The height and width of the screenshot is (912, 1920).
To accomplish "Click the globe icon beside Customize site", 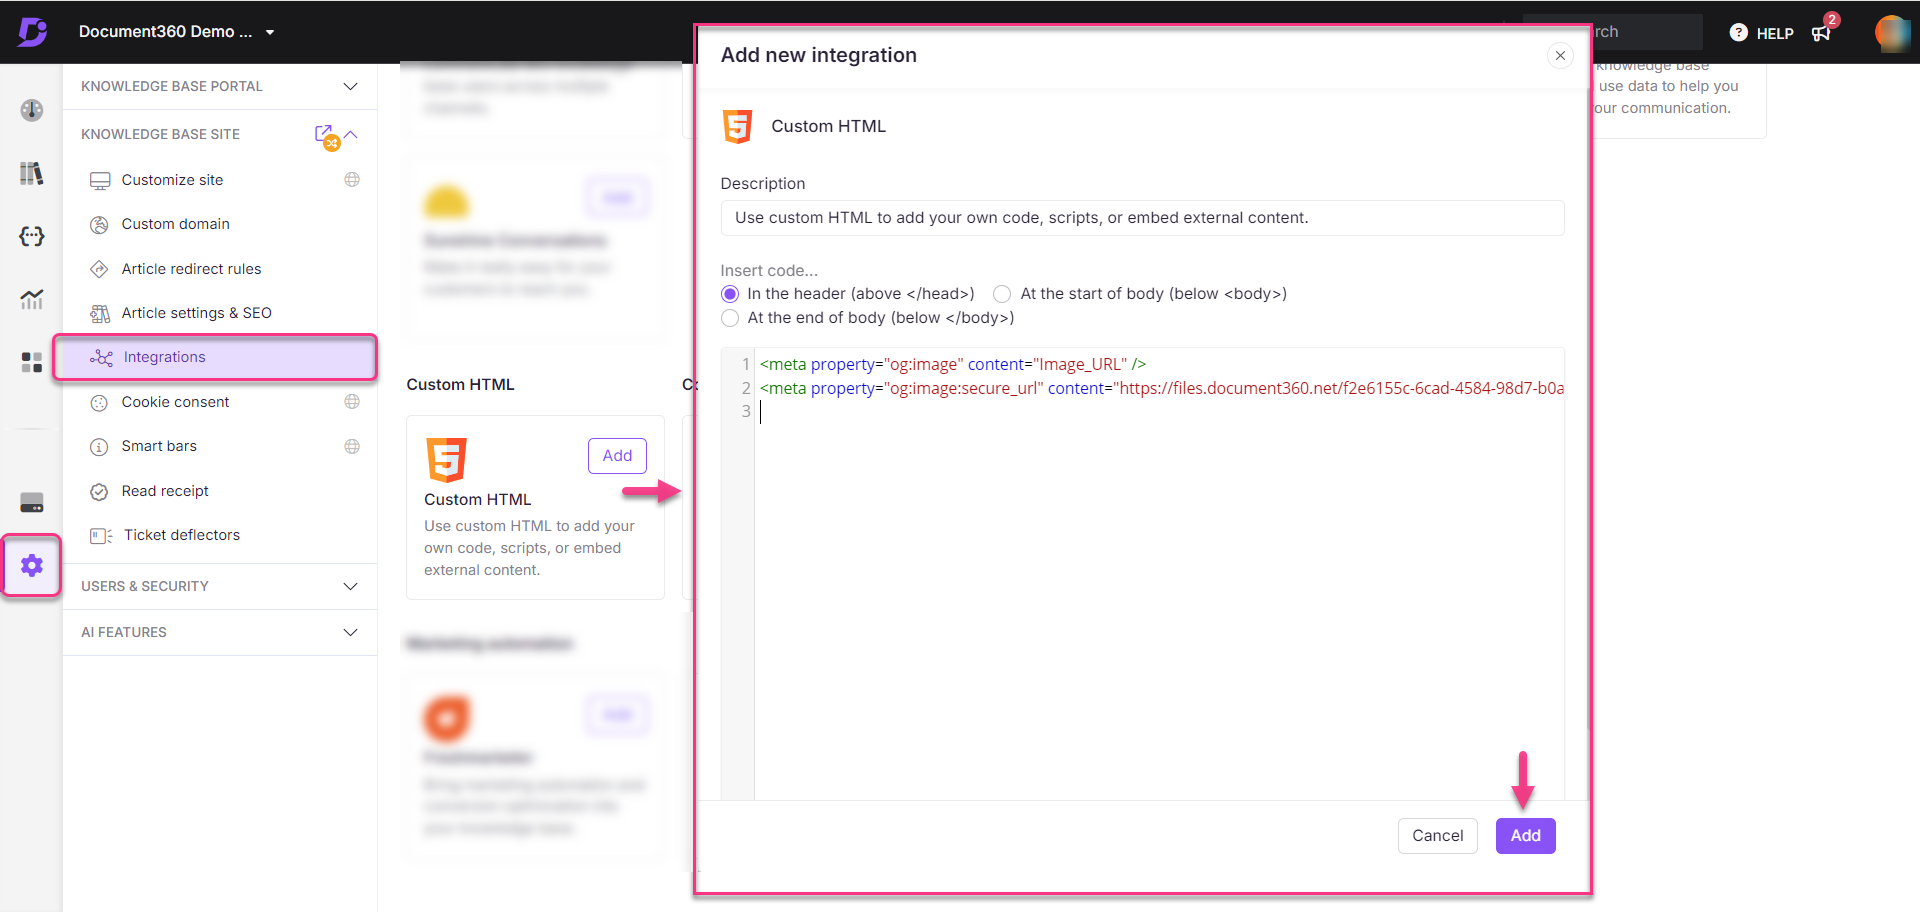I will point(352,180).
